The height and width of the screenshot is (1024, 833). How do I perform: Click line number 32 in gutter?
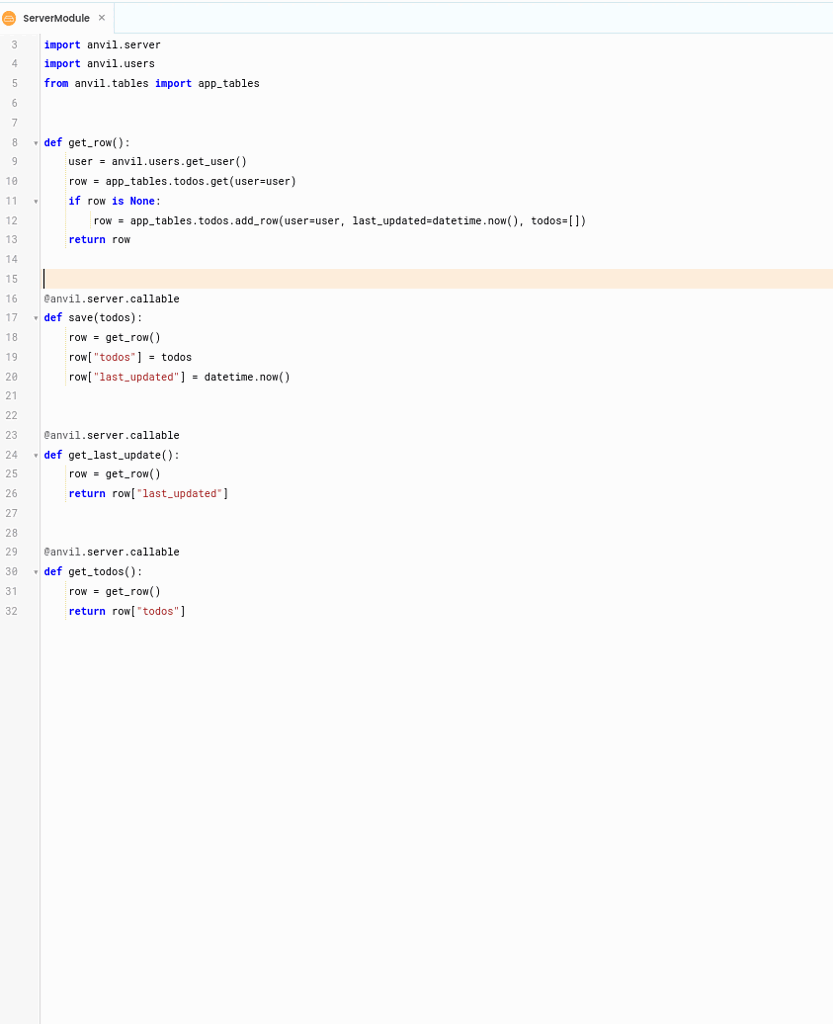12,611
